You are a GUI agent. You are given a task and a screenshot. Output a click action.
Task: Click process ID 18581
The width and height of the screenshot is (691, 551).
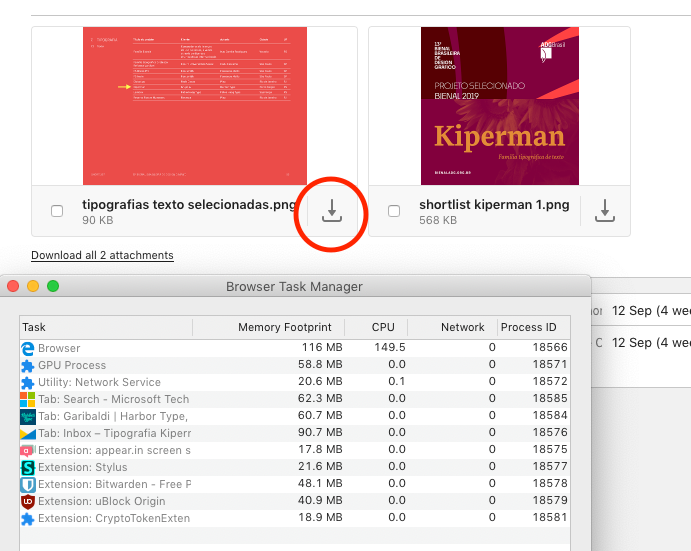(x=550, y=517)
